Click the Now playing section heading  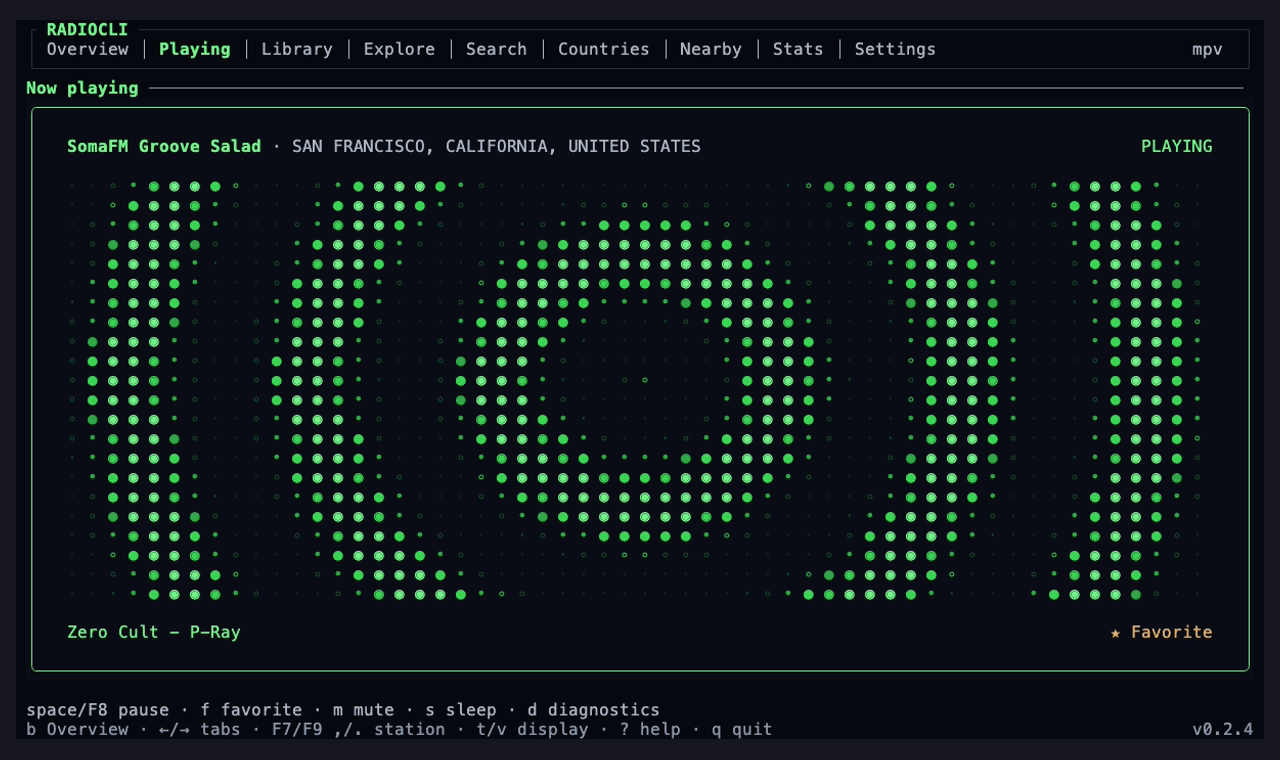82,88
